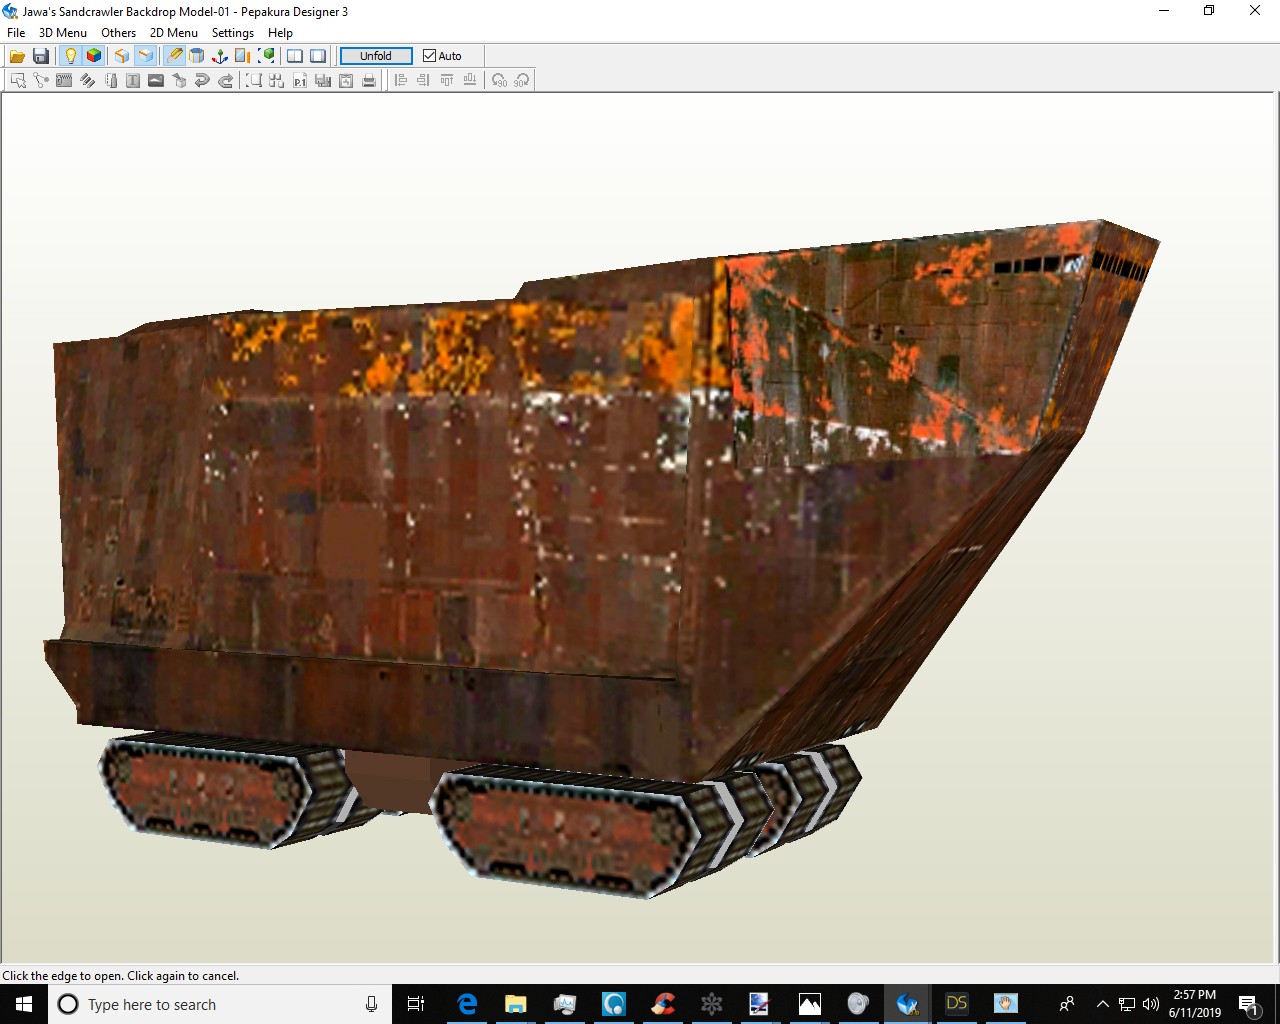This screenshot has width=1280, height=1024.
Task: Click the single square selection frame icon
Action: tap(254, 80)
